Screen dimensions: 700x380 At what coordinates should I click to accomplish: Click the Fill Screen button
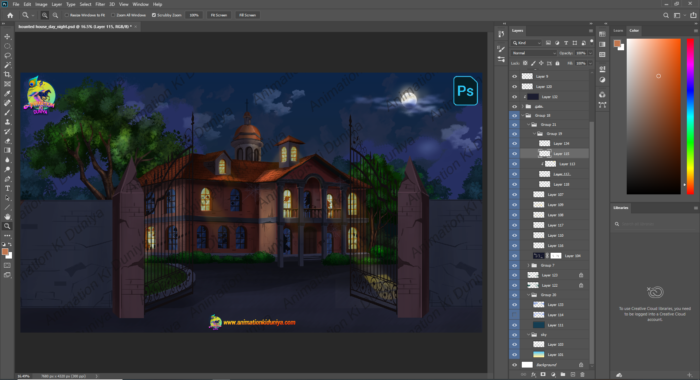247,15
